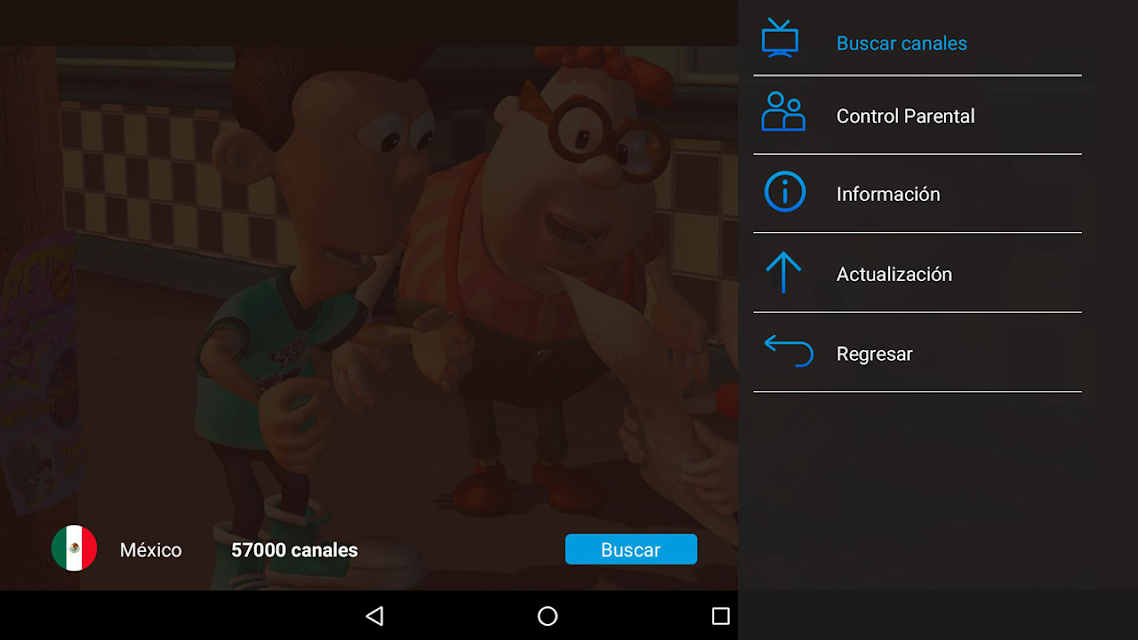1138x640 pixels.
Task: Open the Buscar canales menu entry
Action: click(x=917, y=39)
